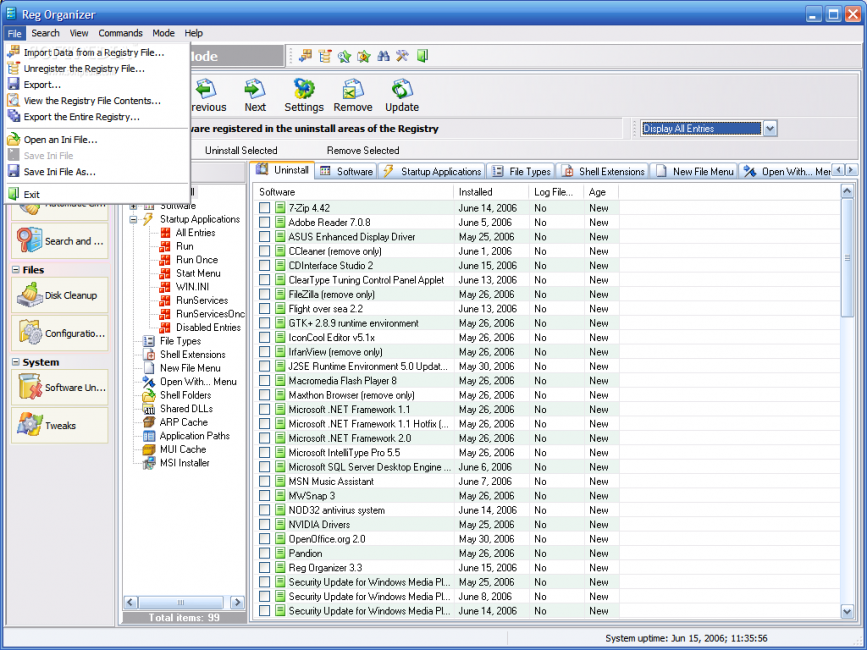Open the Display All Entries dropdown arrow
Viewport: 867px width, 650px height.
770,129
